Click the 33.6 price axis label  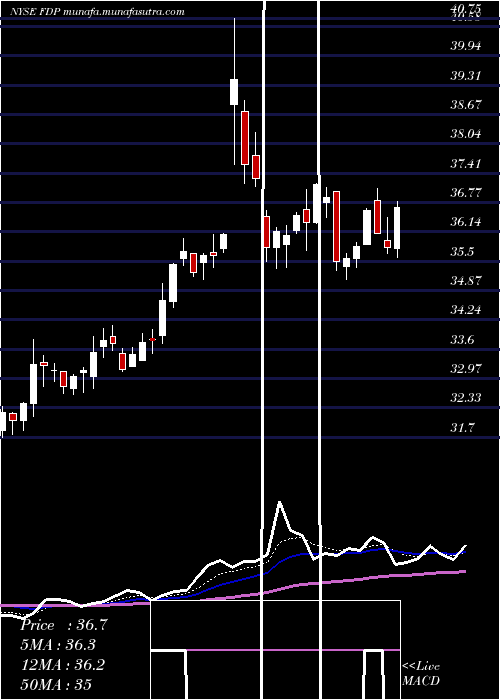pos(462,340)
